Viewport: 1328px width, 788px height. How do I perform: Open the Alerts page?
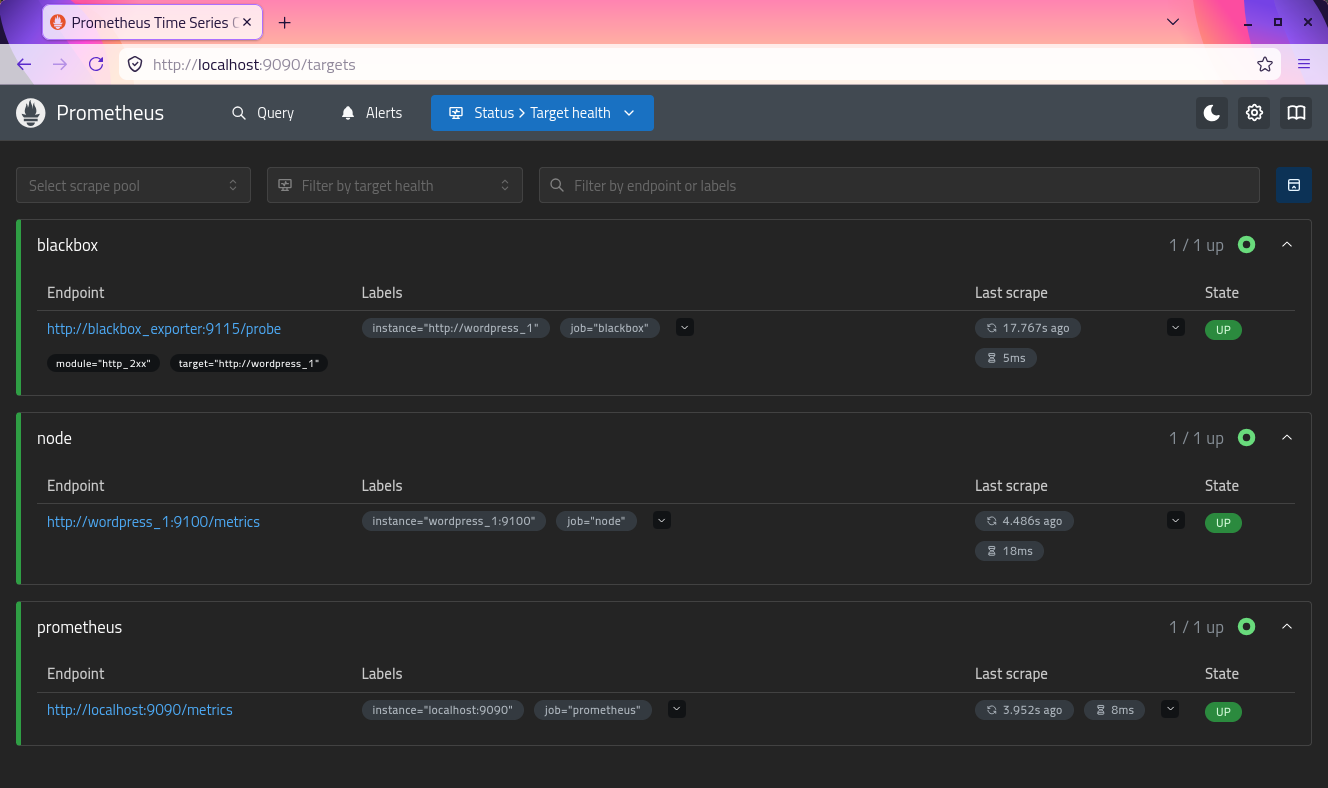[x=371, y=113]
